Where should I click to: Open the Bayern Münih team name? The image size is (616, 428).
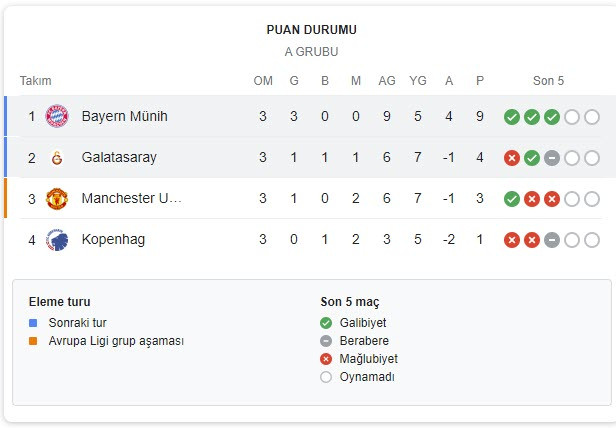tap(125, 116)
